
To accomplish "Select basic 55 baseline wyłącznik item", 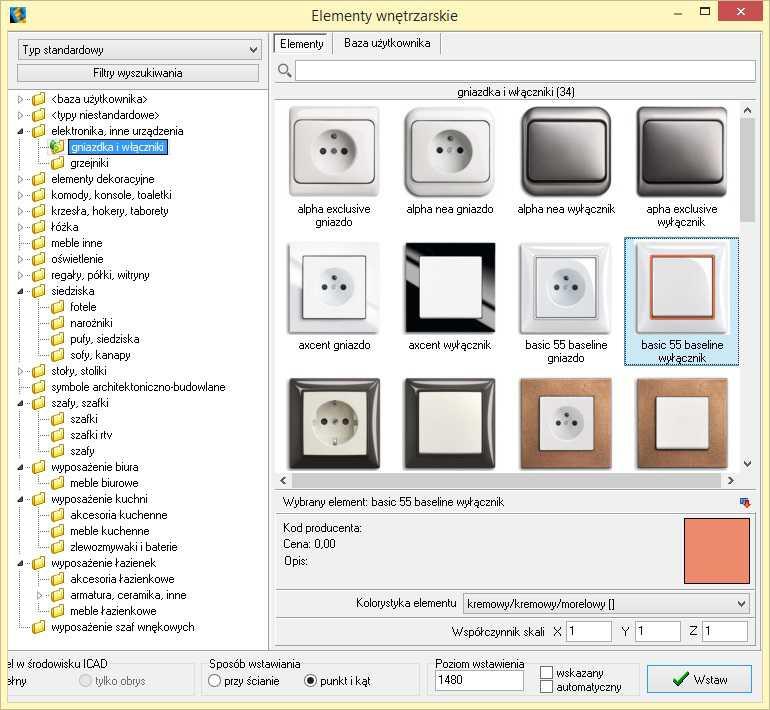I will click(682, 301).
